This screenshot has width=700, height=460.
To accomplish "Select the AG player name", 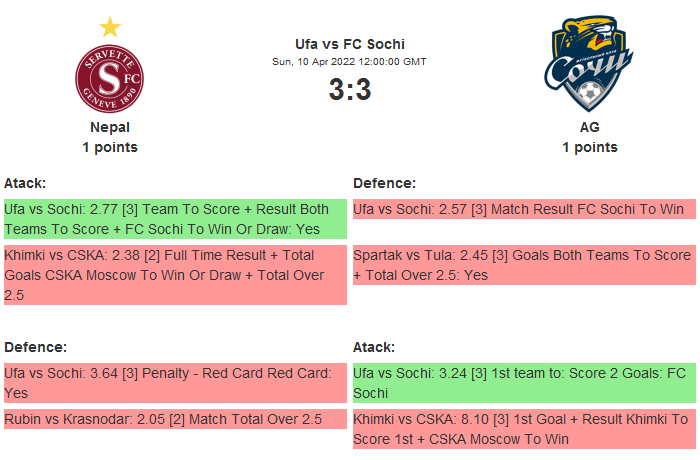I will [x=589, y=127].
